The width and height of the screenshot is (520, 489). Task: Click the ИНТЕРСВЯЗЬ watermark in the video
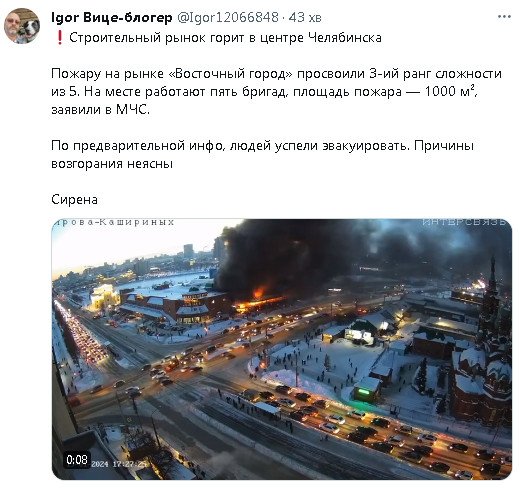(464, 222)
